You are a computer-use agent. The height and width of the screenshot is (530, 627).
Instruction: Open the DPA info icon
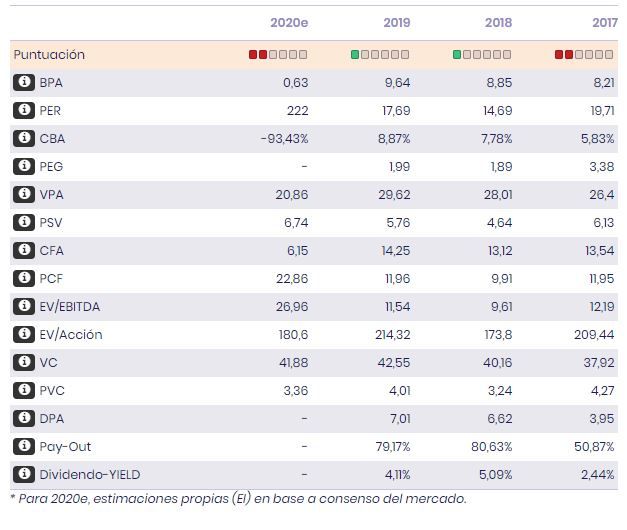point(23,419)
